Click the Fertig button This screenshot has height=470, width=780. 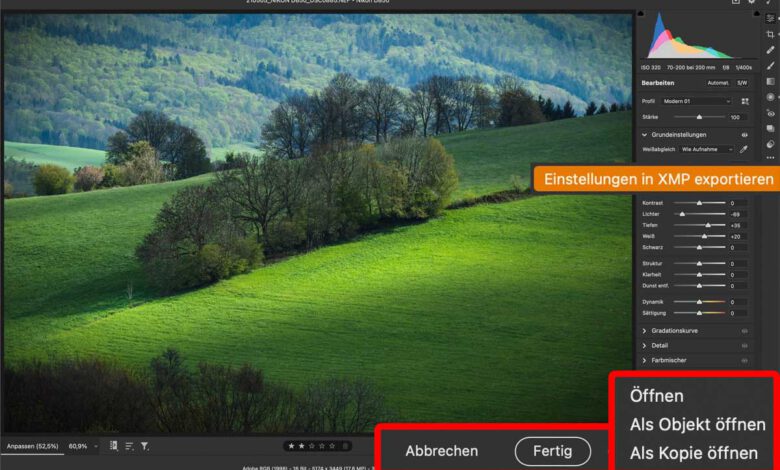[x=553, y=451]
